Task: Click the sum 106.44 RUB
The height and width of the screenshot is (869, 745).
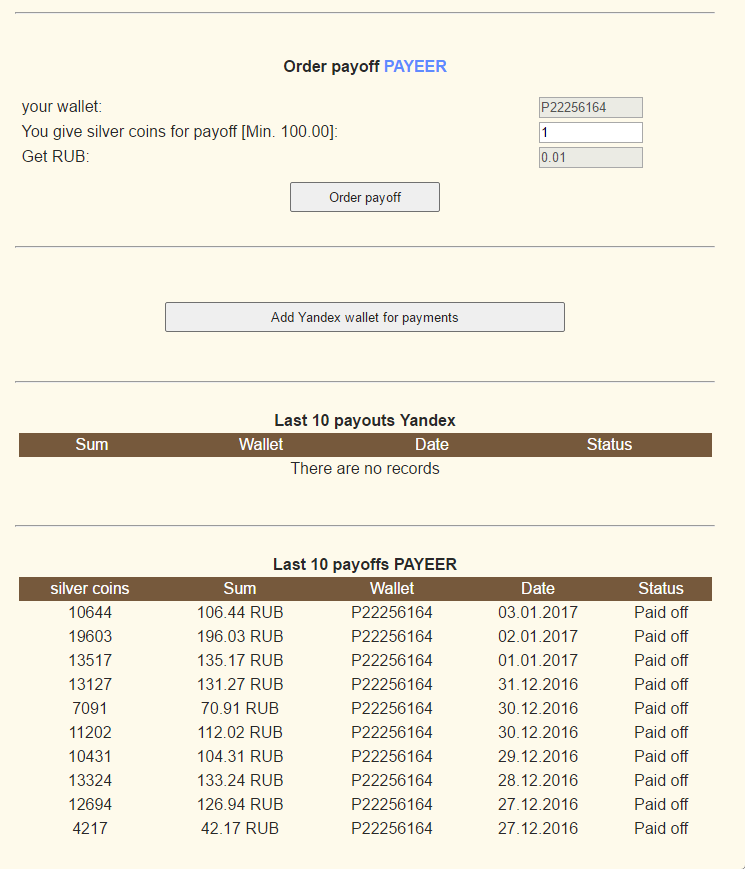Action: pyautogui.click(x=240, y=612)
